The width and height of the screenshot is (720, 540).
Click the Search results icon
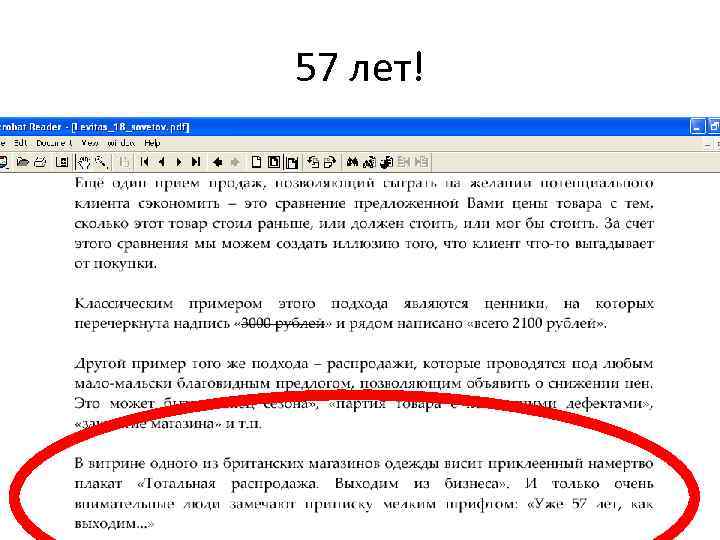[387, 162]
